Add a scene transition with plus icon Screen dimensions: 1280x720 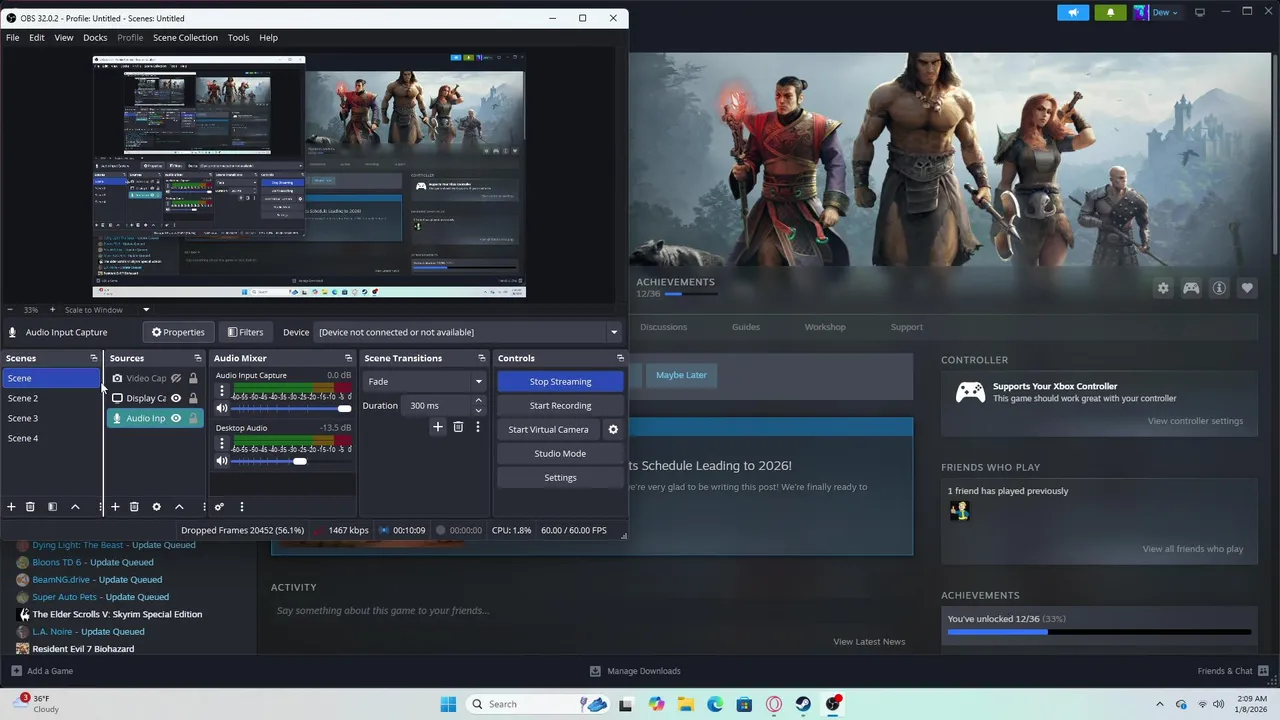(437, 427)
